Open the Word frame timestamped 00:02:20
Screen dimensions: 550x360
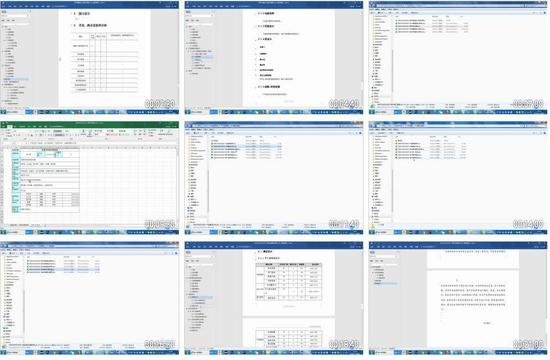(x=89, y=58)
